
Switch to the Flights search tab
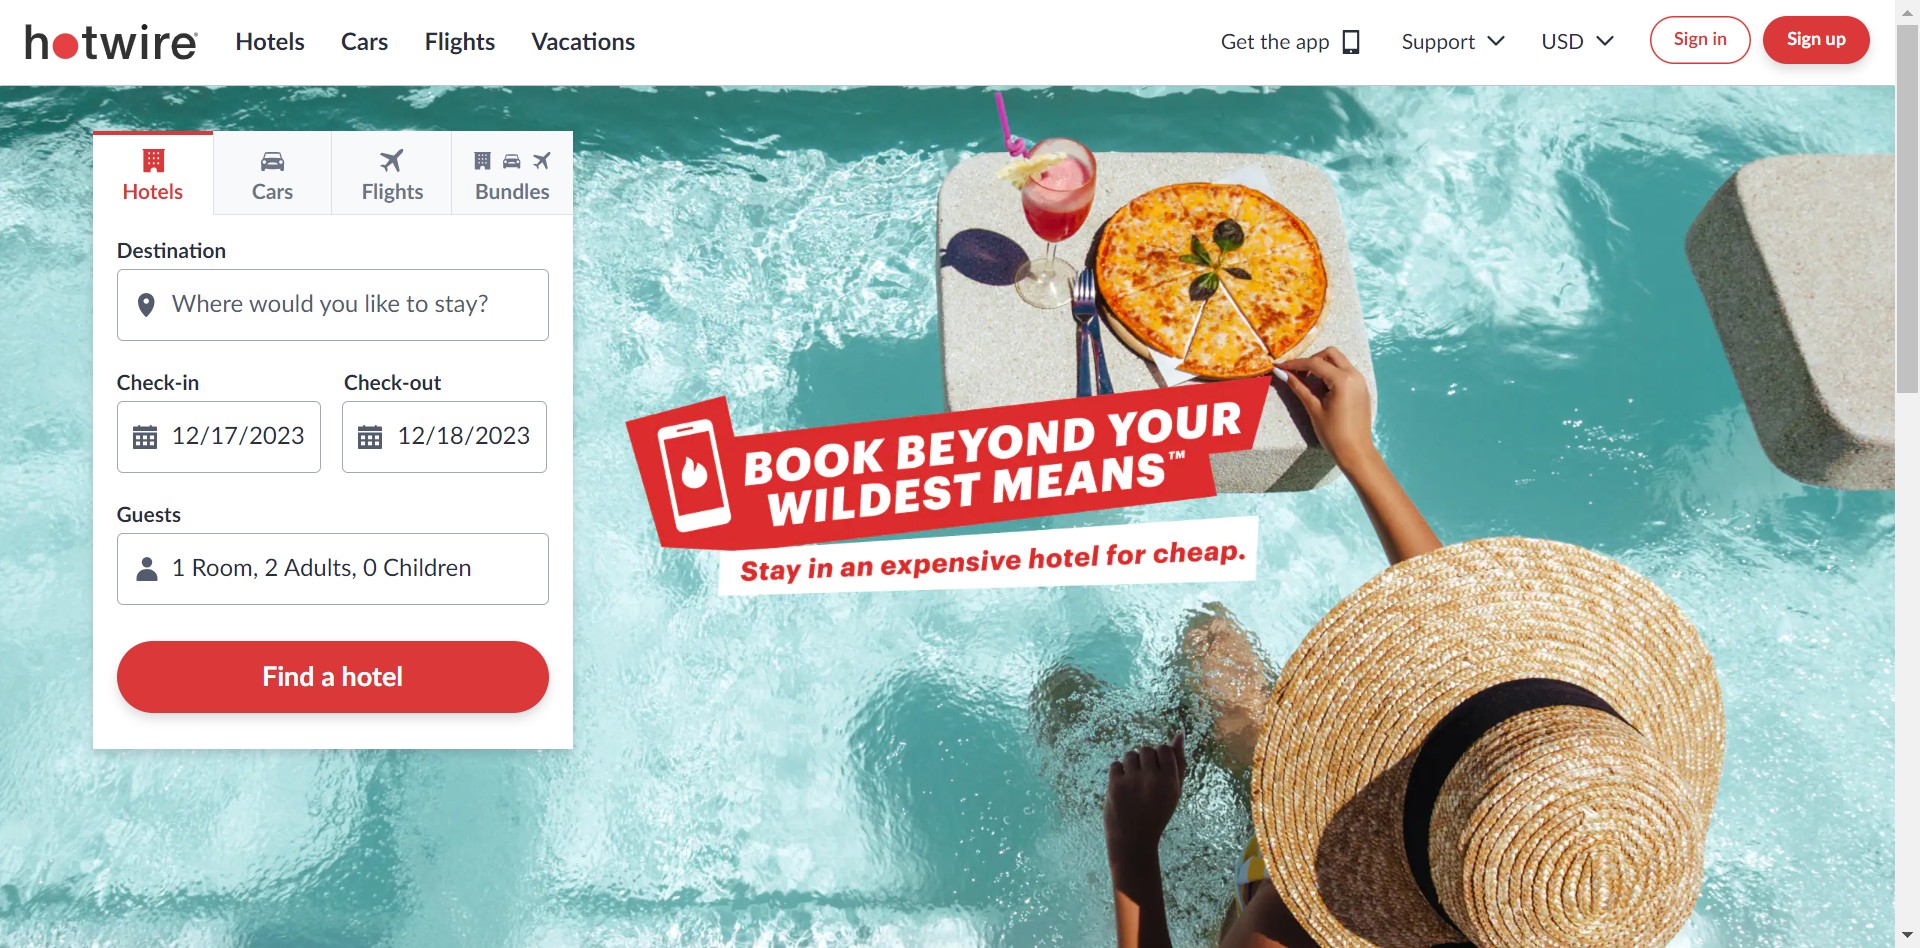[x=392, y=173]
